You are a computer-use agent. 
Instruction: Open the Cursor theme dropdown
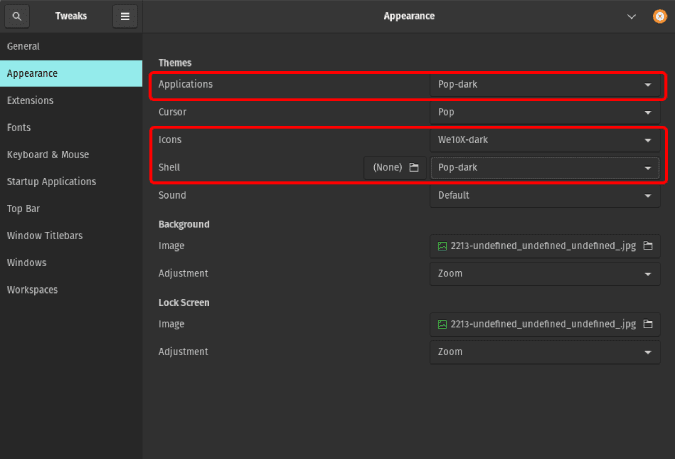pos(545,113)
